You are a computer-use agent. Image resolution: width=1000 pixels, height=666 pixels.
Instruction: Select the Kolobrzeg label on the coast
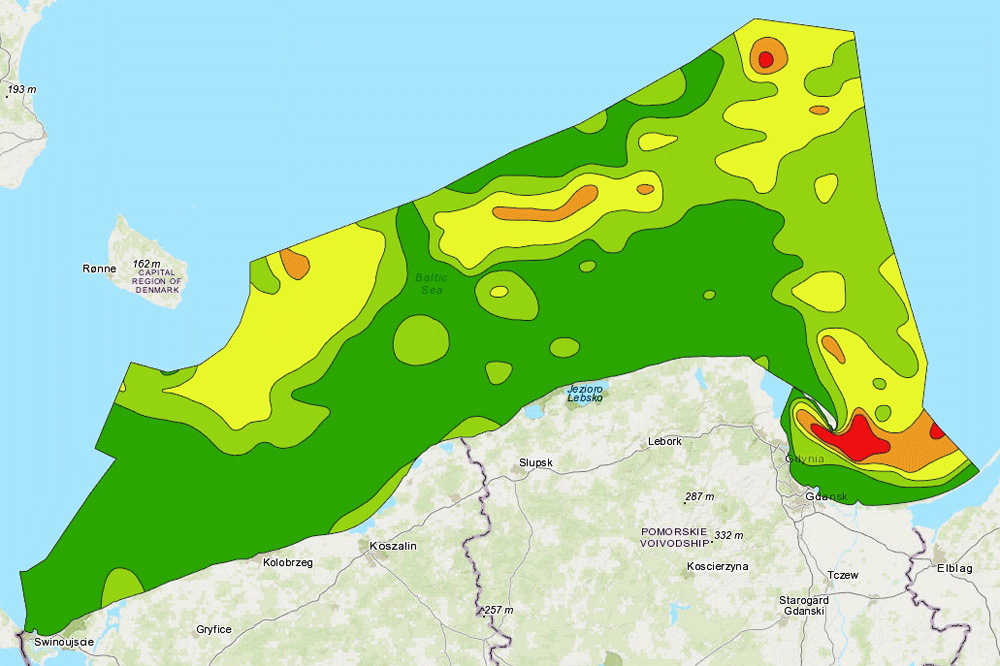[287, 563]
